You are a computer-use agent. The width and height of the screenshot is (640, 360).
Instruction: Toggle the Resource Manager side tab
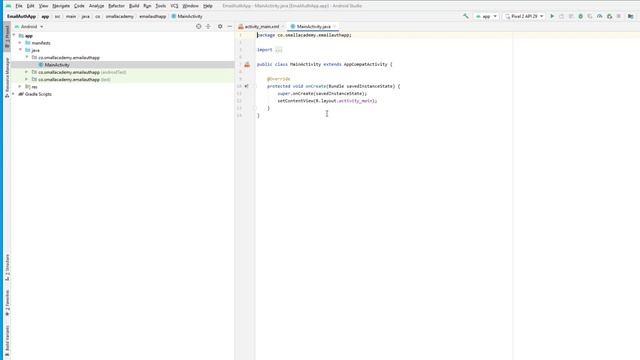[x=7, y=77]
